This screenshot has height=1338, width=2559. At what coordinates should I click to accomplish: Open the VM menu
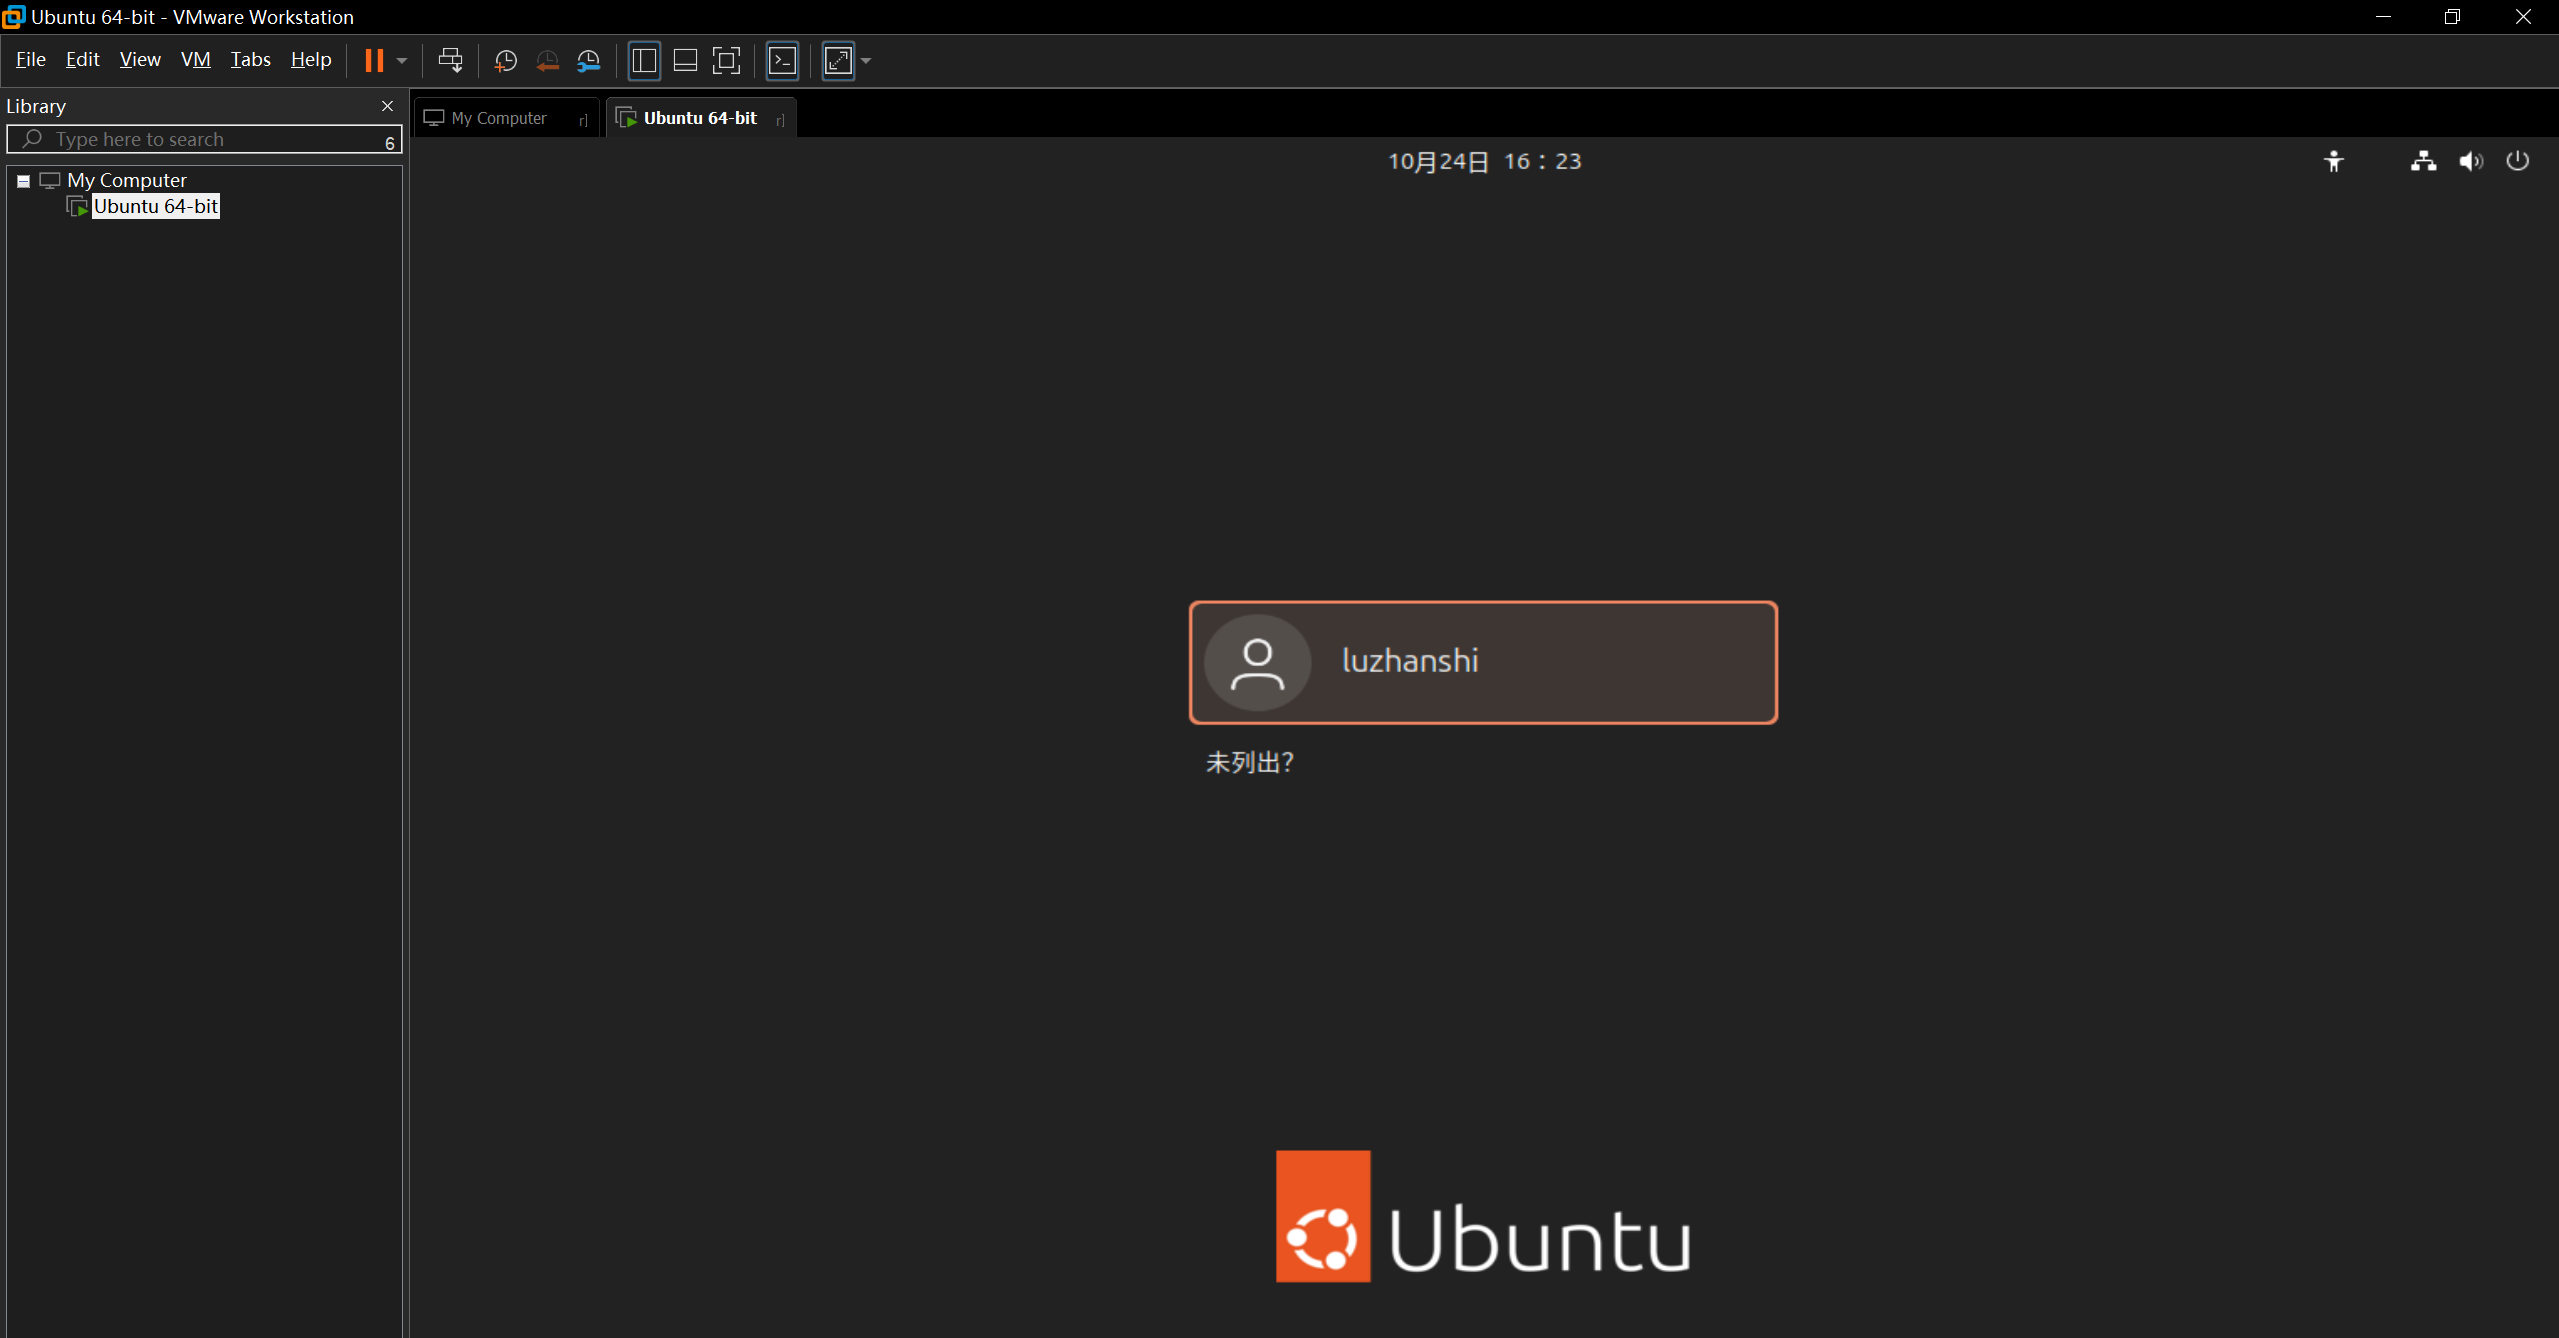[x=195, y=60]
